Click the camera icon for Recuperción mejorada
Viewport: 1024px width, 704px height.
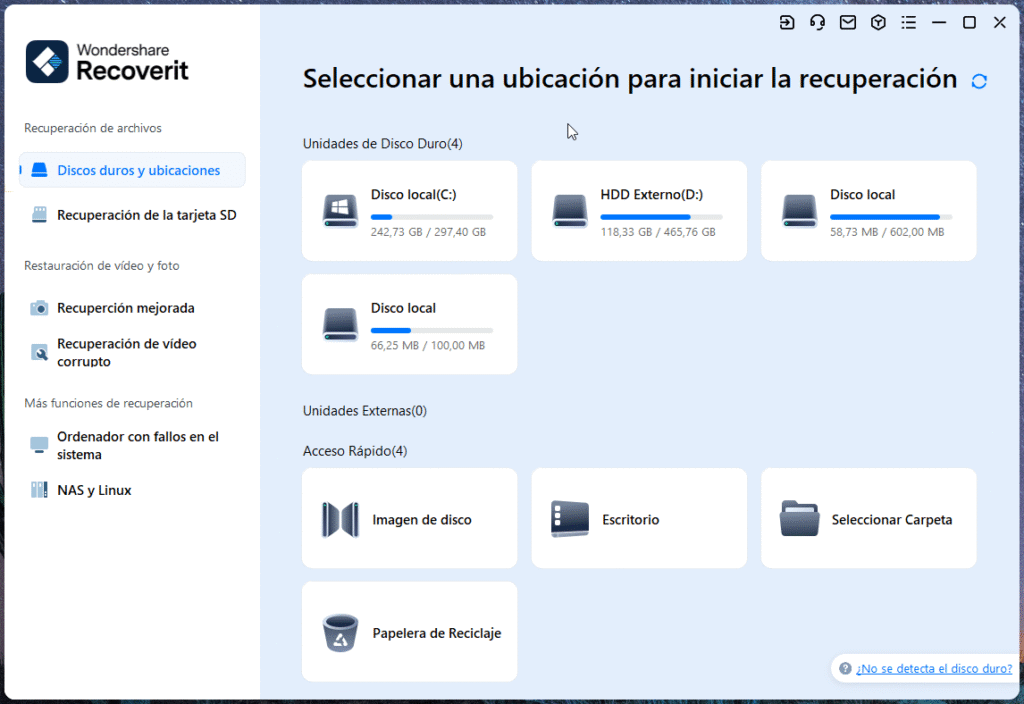point(39,308)
